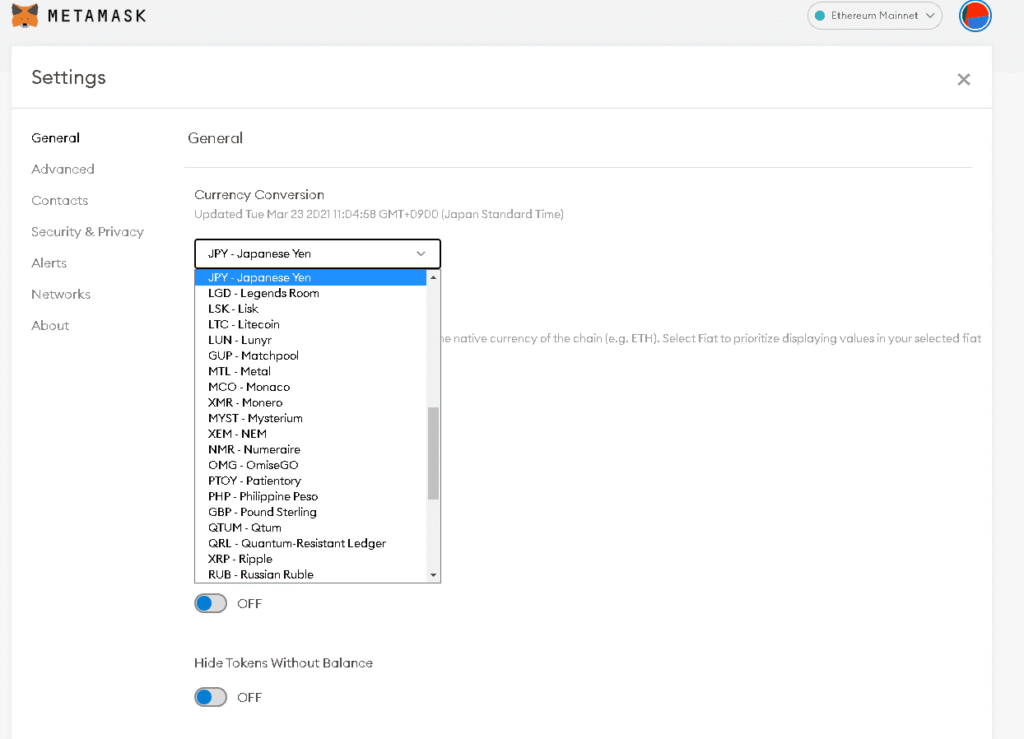1024x739 pixels.
Task: Click the MetaMask fox logo
Action: click(26, 16)
